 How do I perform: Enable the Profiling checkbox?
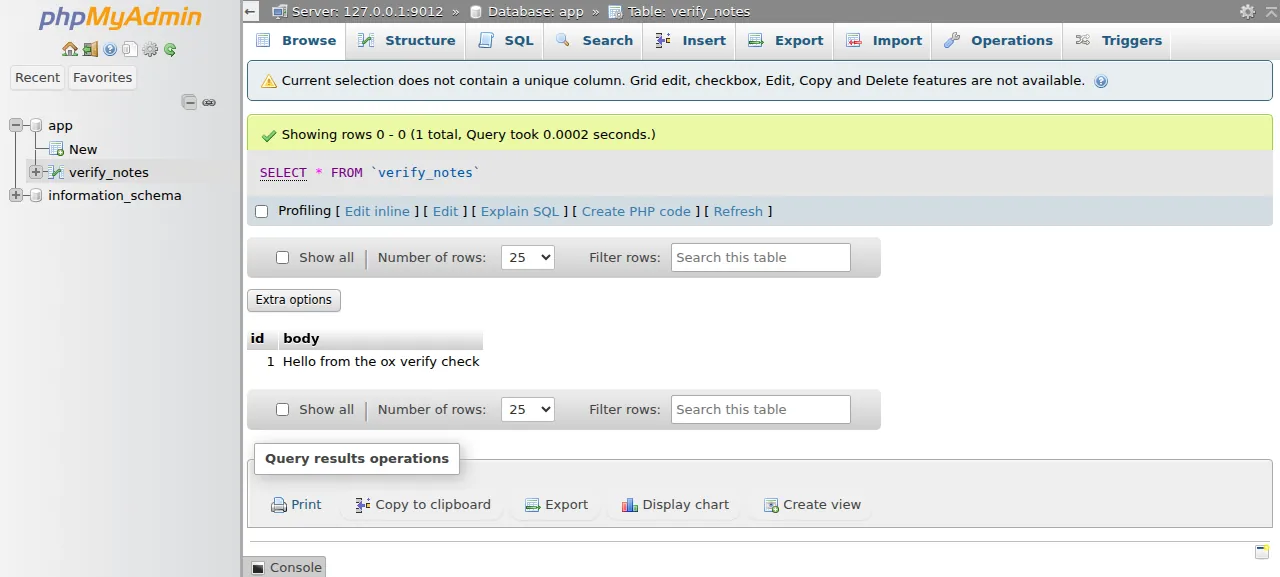point(262,211)
